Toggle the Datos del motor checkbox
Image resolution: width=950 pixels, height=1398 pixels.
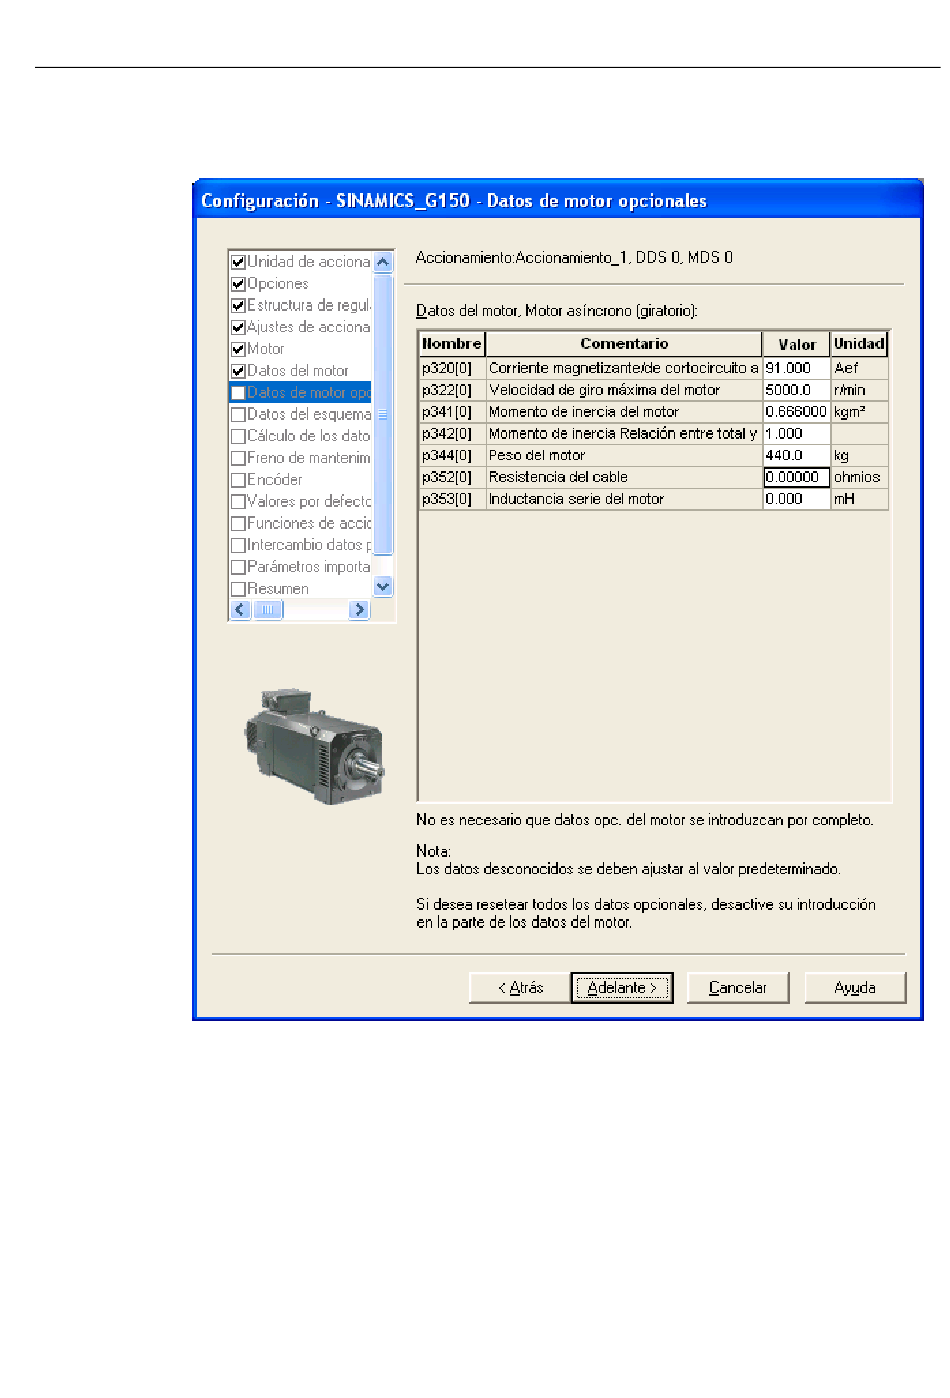point(238,371)
